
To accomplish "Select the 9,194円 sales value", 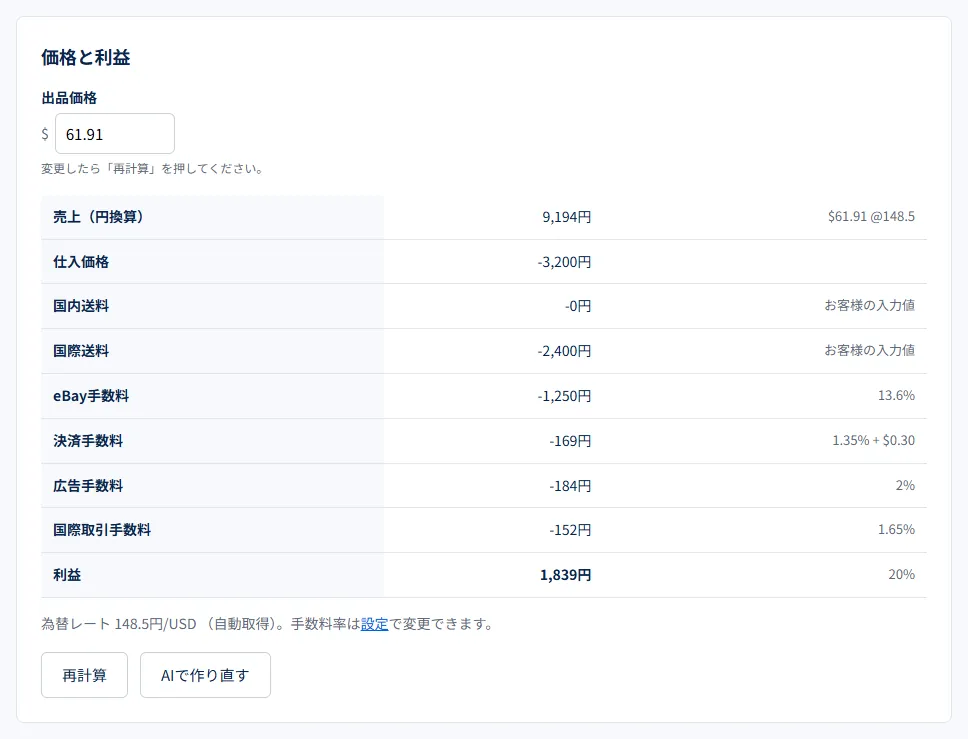I will pyautogui.click(x=566, y=217).
